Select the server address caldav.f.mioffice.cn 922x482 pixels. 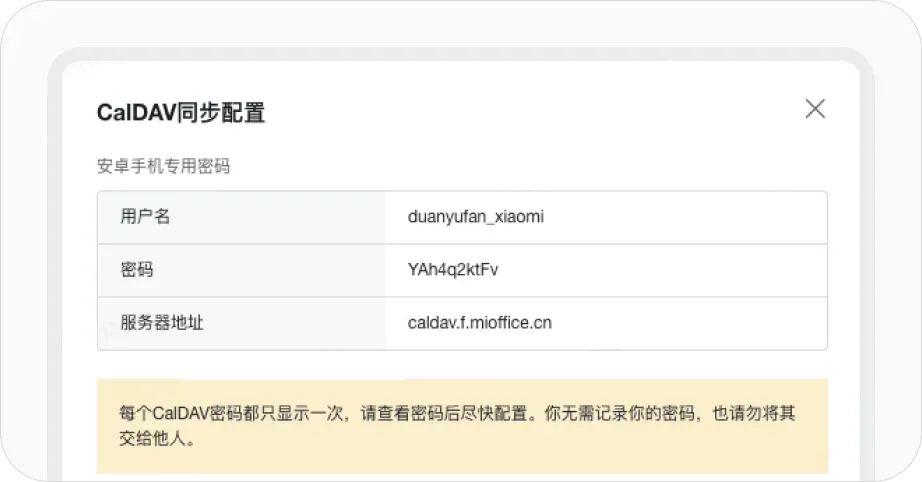tap(480, 323)
